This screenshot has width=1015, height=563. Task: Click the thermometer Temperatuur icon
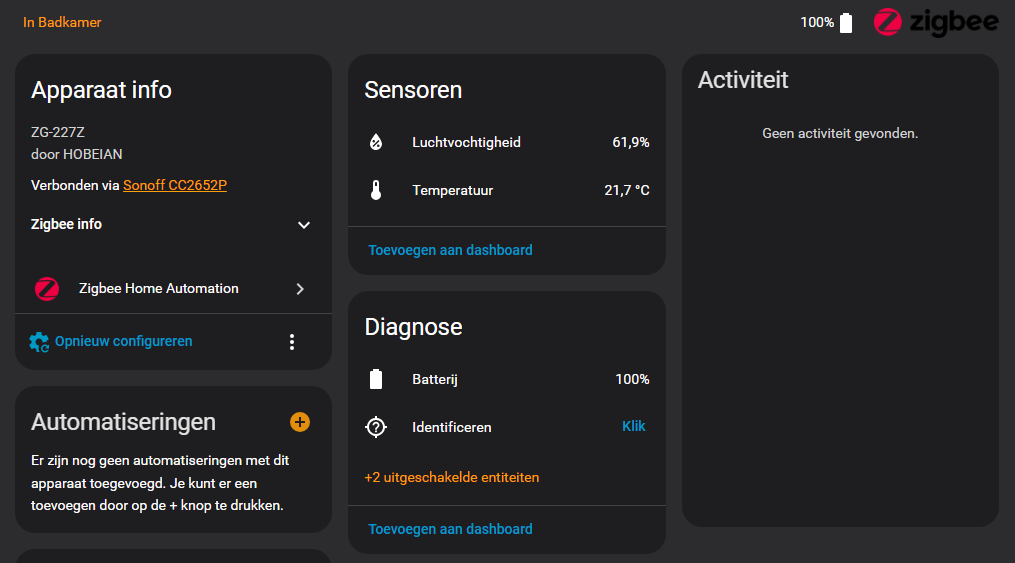(376, 190)
